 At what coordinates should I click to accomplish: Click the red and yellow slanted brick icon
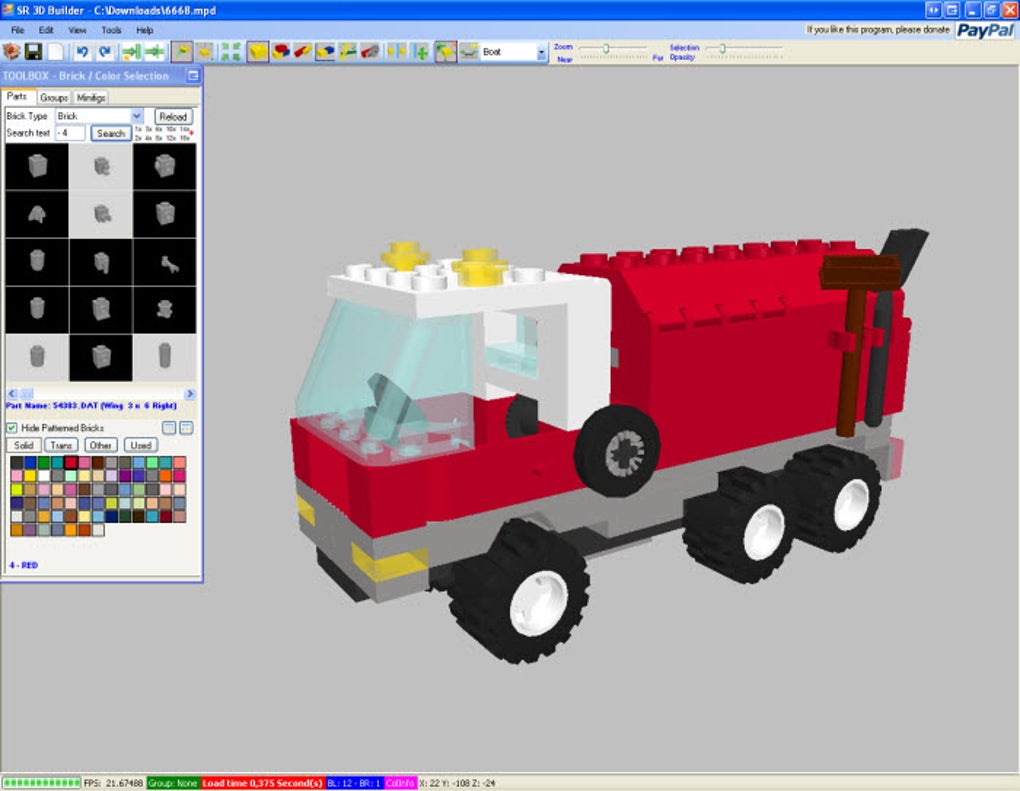[x=302, y=52]
